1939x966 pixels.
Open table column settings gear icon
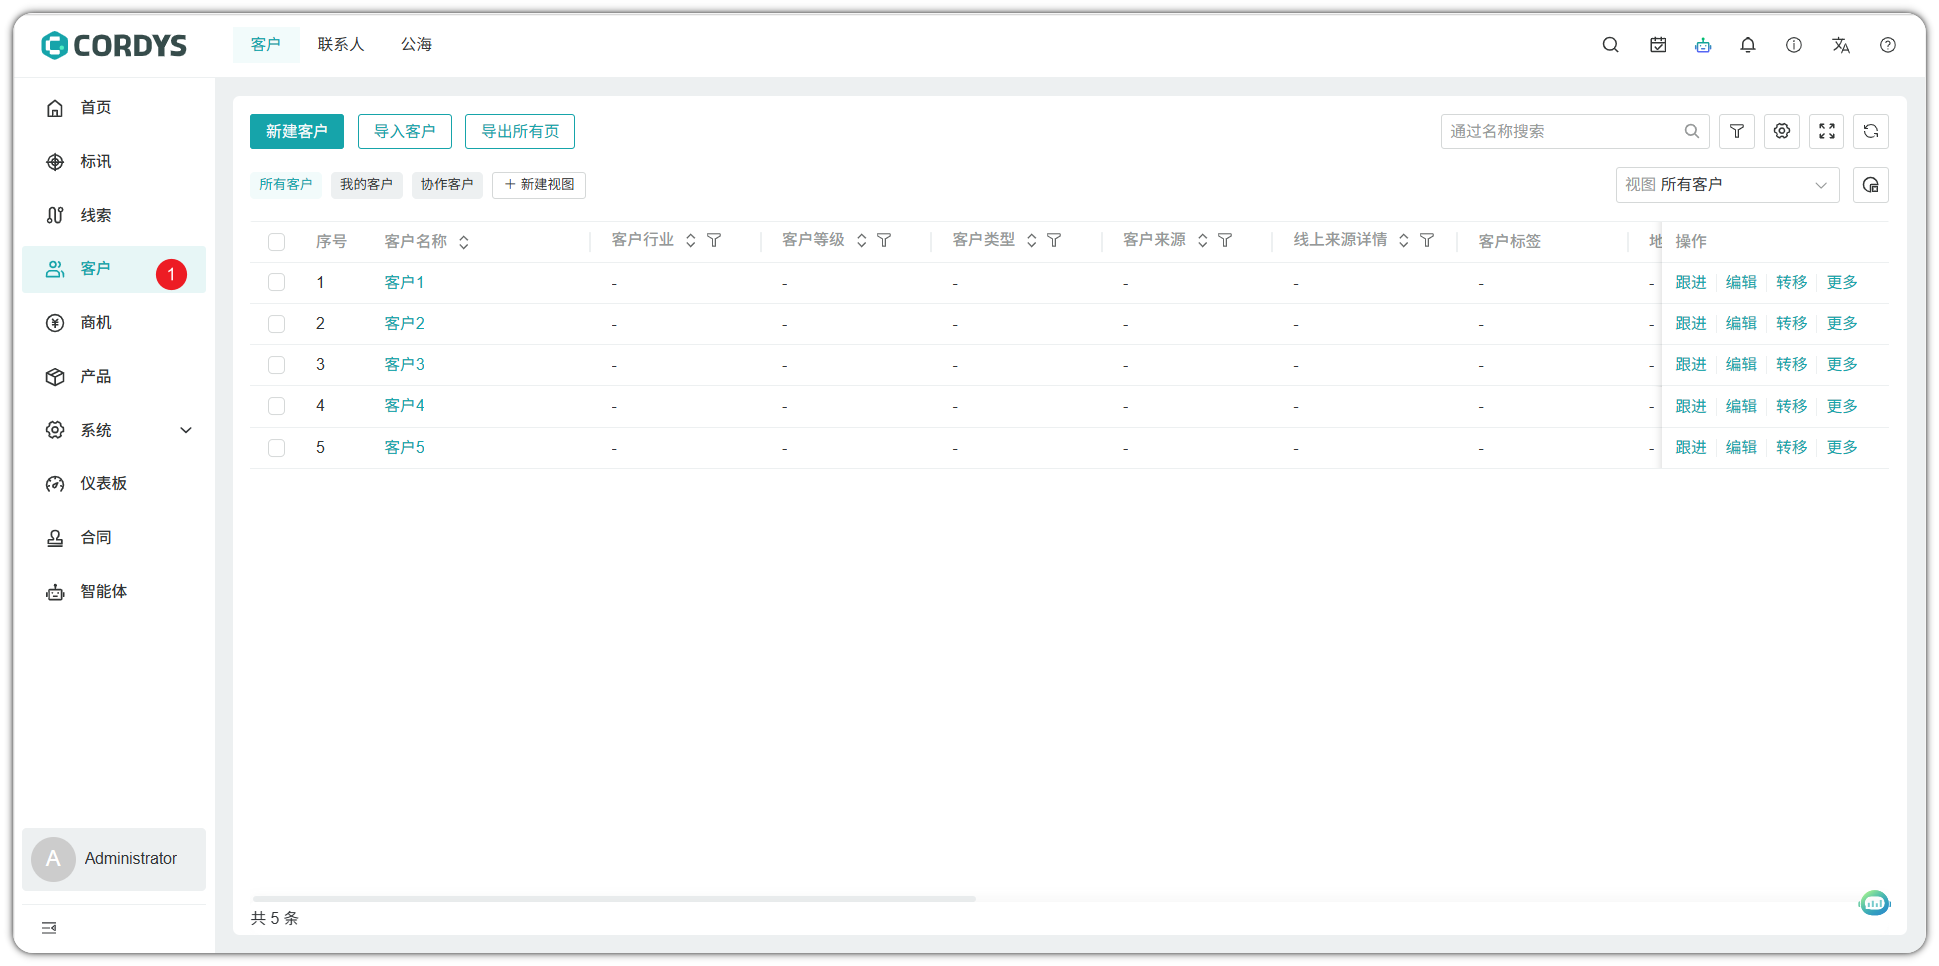click(1781, 131)
